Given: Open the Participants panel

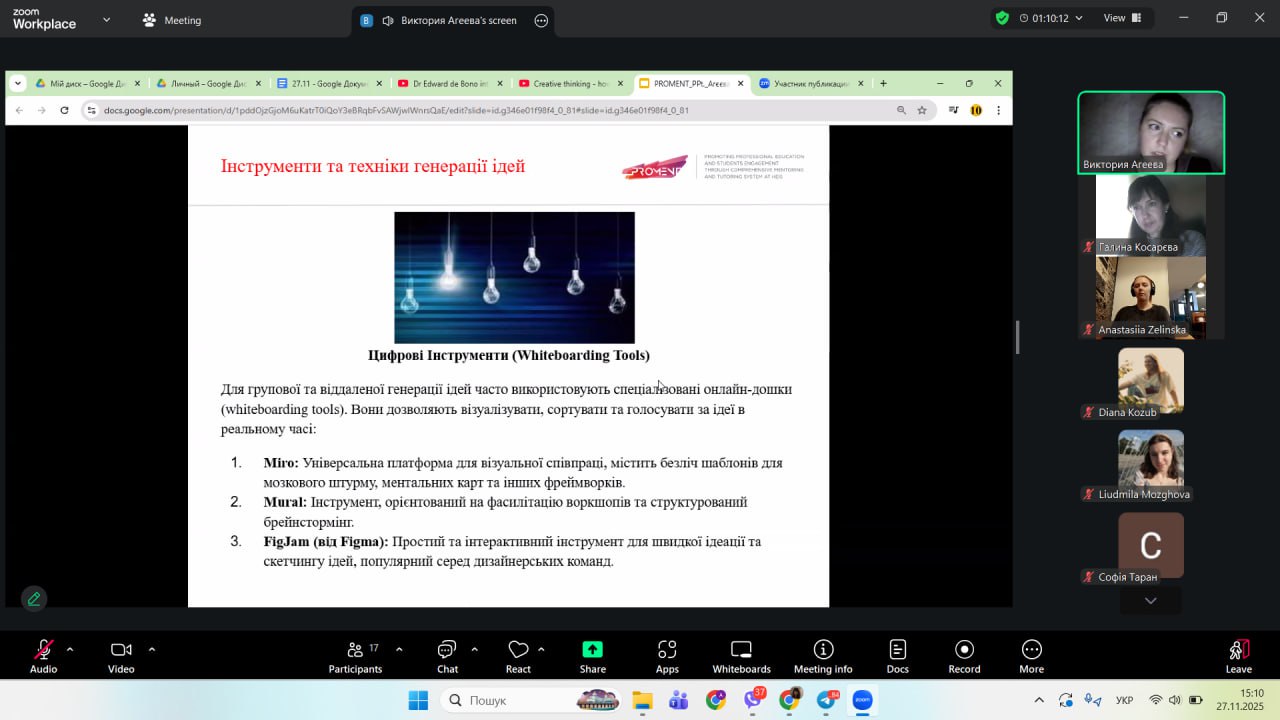Looking at the screenshot, I should 355,655.
